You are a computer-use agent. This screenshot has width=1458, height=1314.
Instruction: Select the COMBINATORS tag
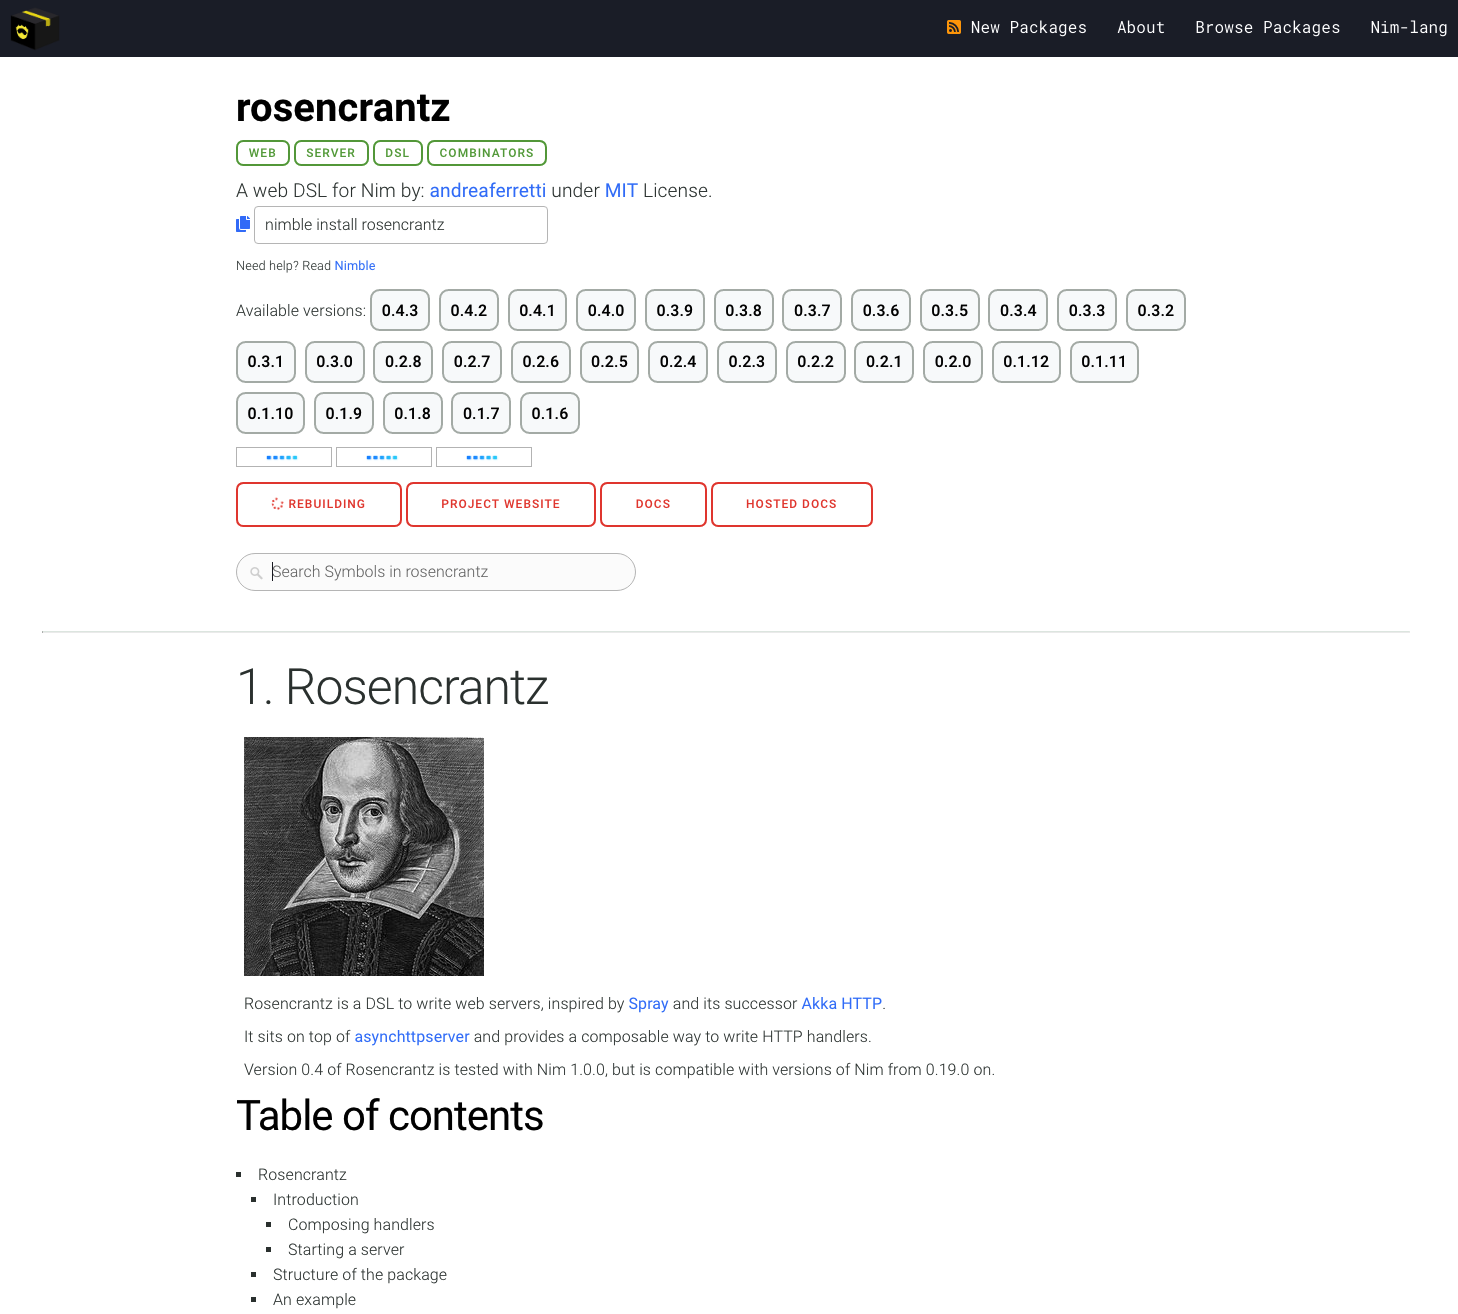pyautogui.click(x=487, y=153)
